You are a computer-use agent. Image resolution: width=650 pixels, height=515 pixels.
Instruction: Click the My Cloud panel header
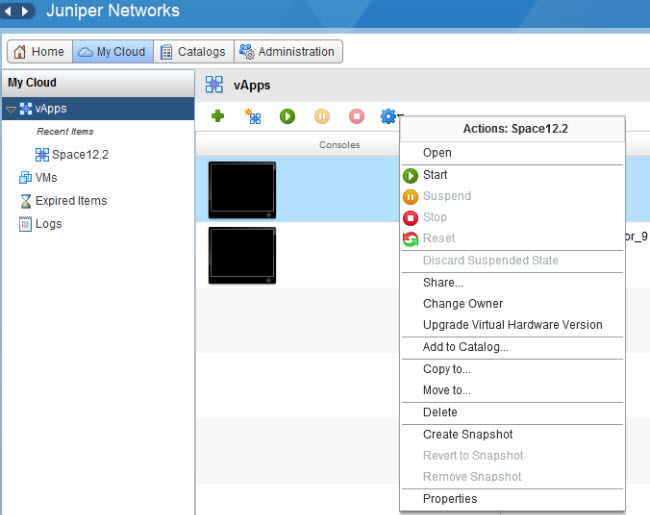tap(98, 83)
